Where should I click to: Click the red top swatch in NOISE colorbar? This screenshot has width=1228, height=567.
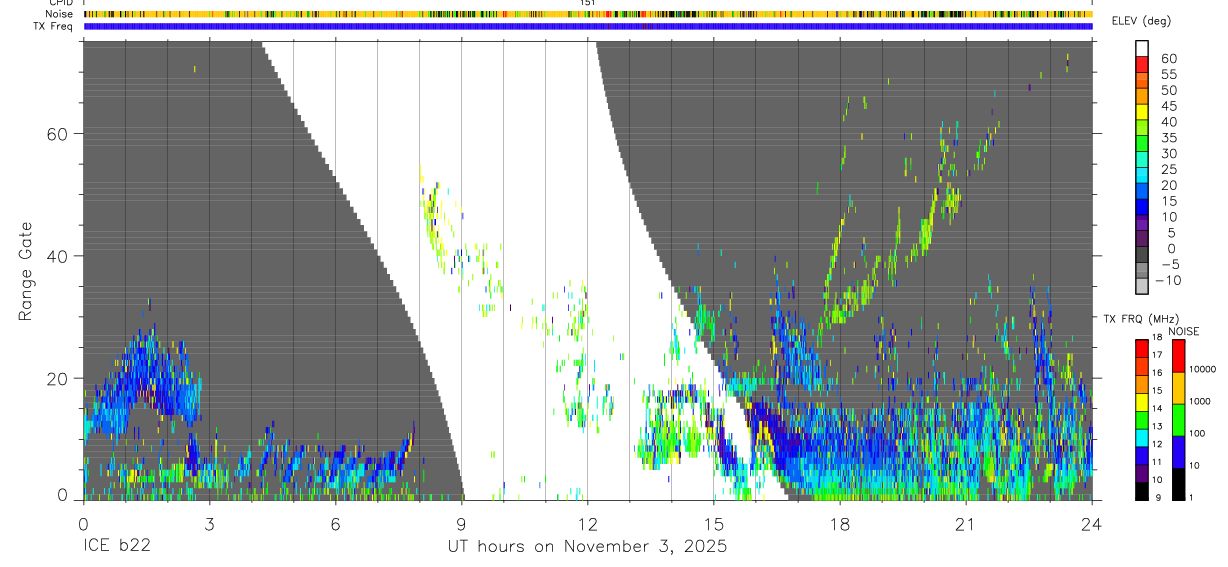point(1178,356)
